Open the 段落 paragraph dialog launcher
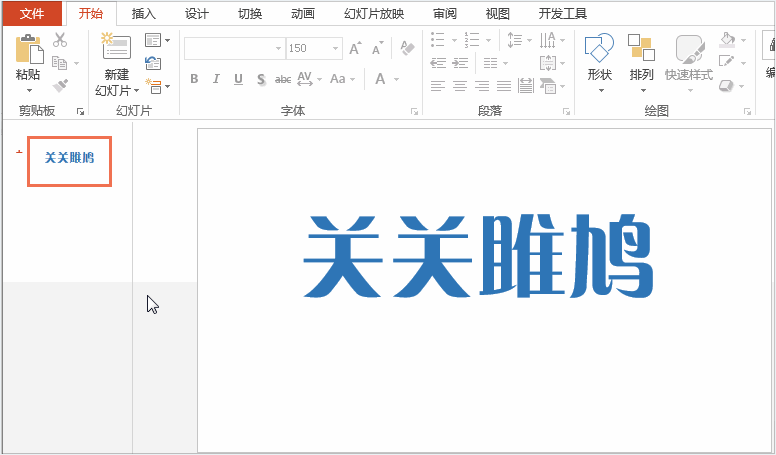This screenshot has height=455, width=776. [x=566, y=112]
